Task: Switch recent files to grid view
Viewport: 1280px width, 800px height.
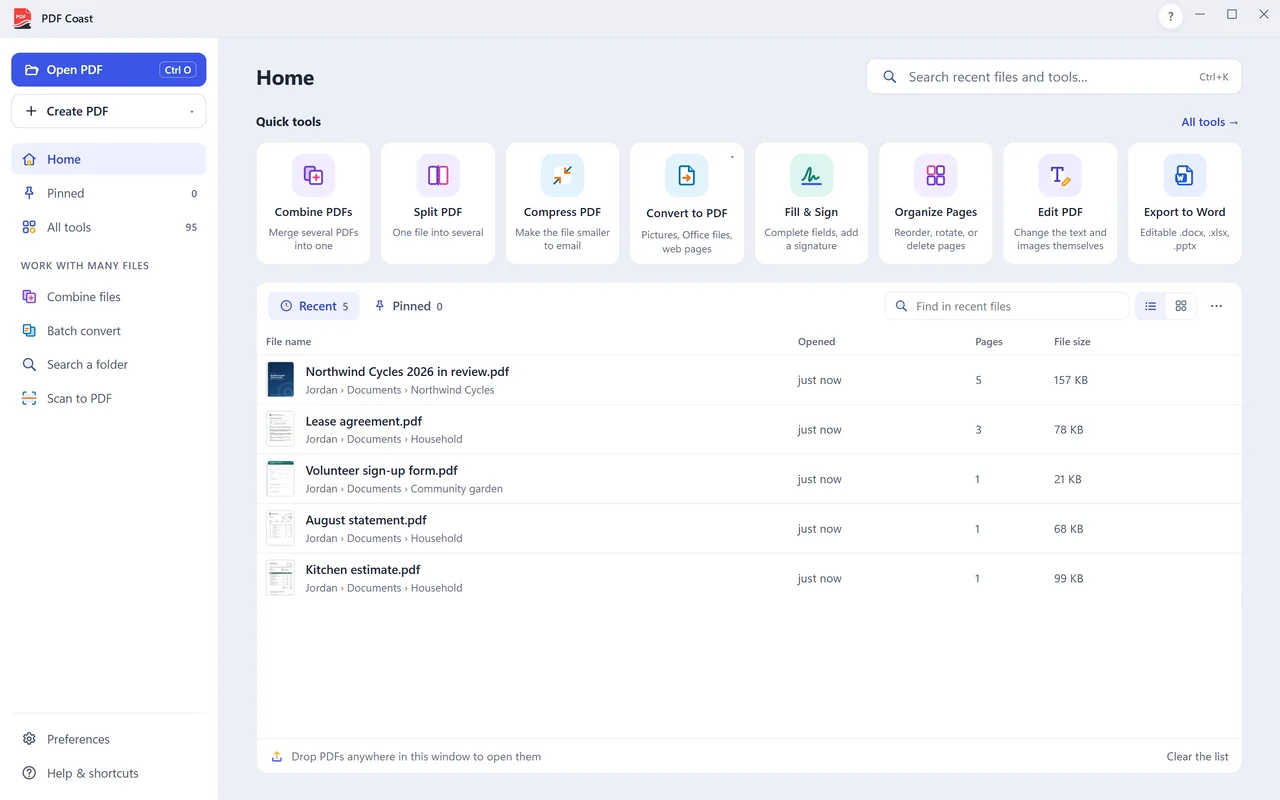Action: [x=1181, y=306]
